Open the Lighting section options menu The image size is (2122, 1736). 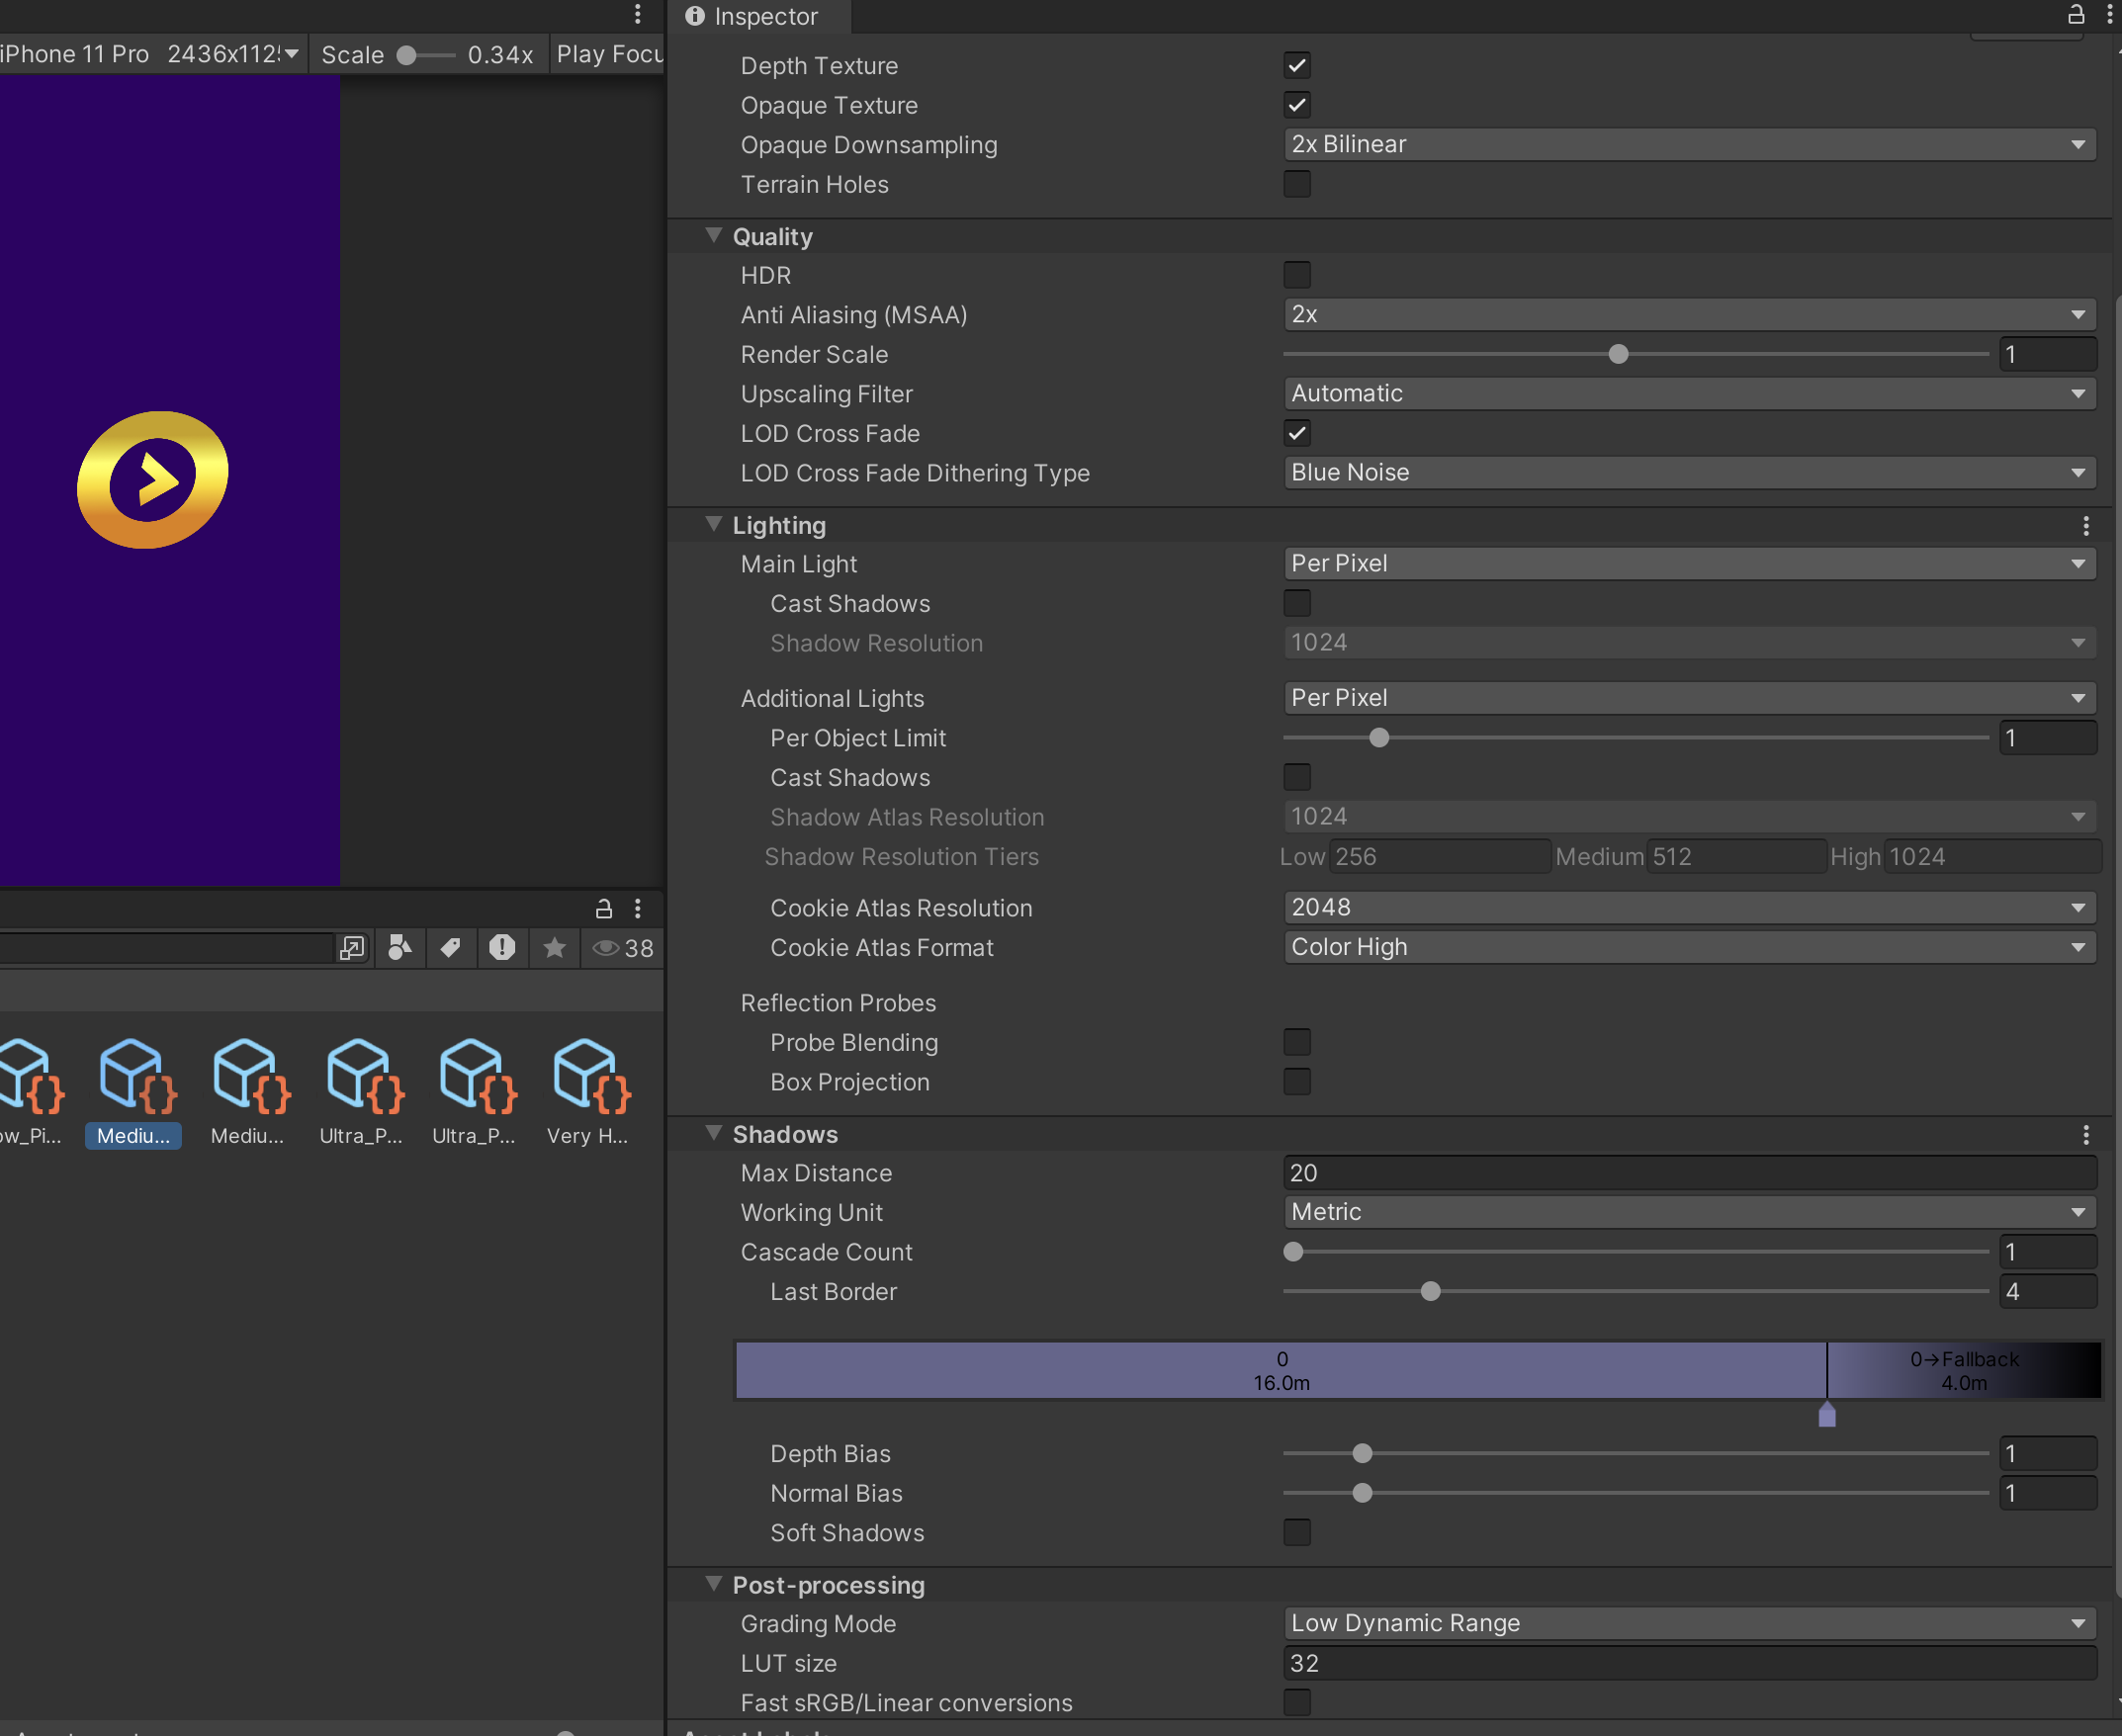click(x=2086, y=525)
